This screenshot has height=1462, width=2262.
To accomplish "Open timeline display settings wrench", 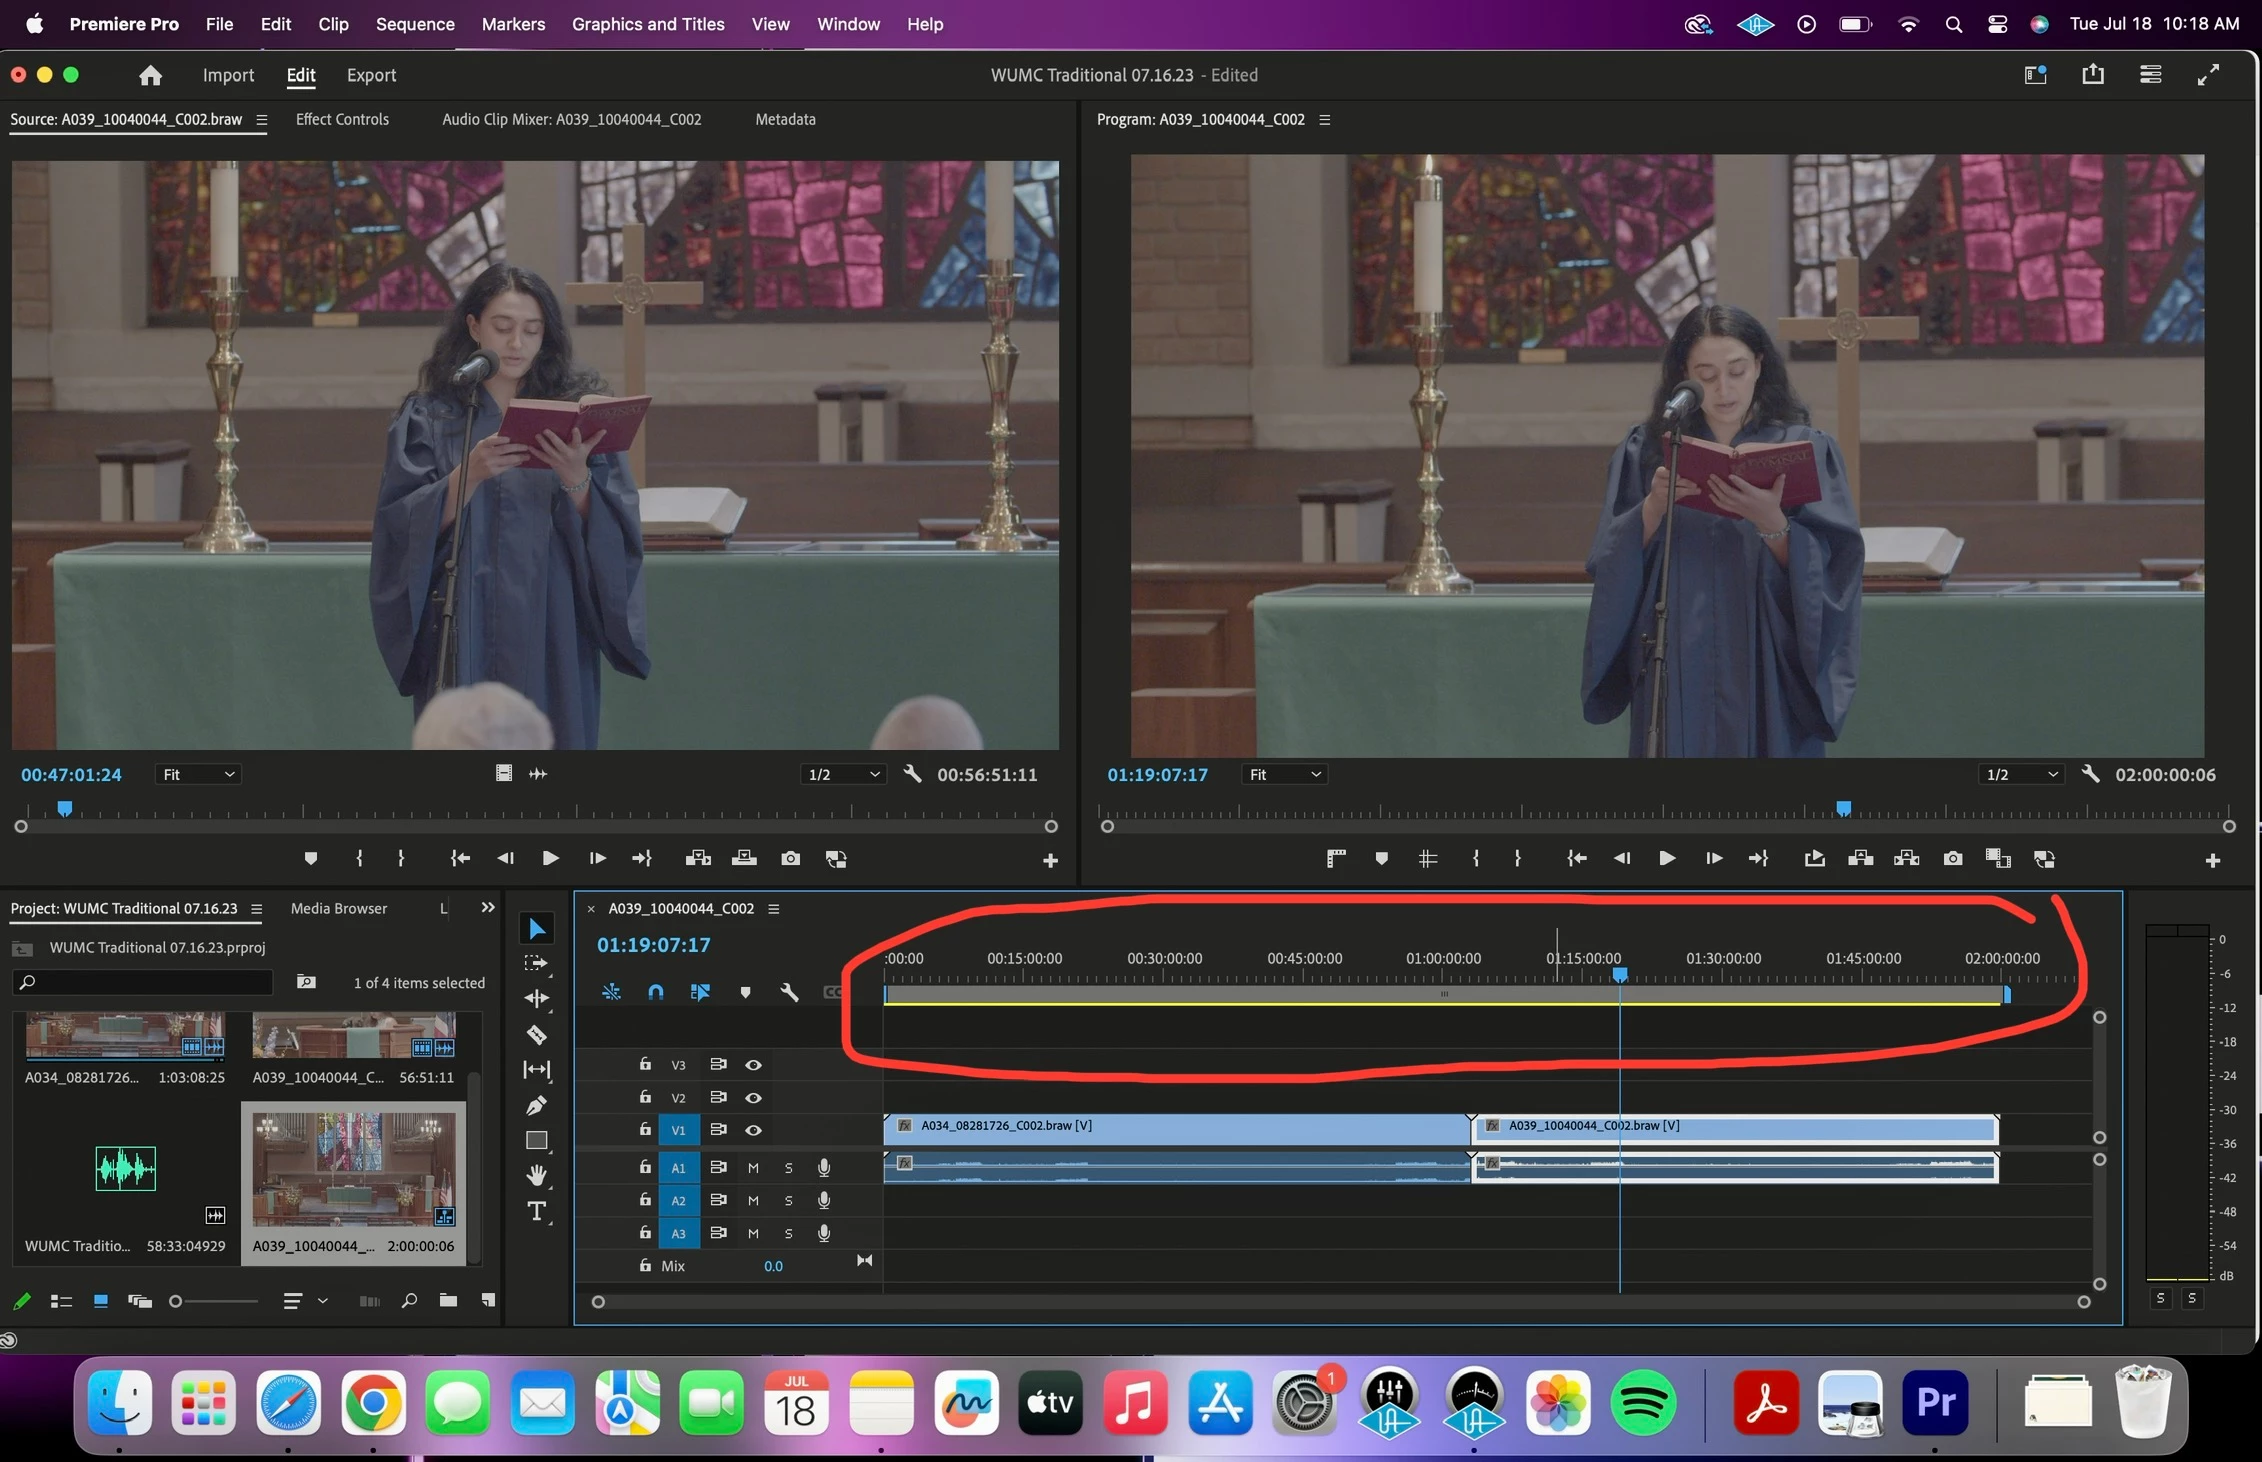I will tap(789, 992).
